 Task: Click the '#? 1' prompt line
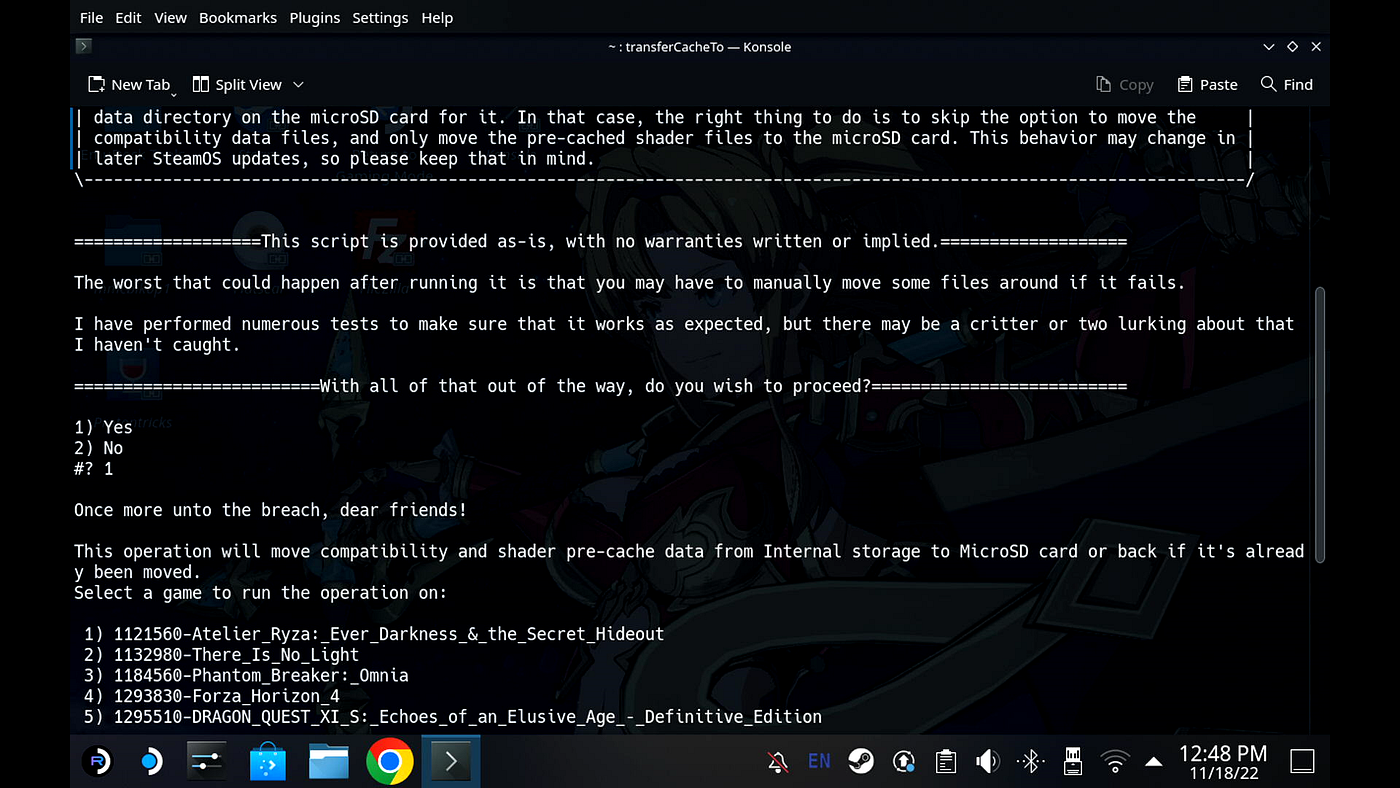coord(93,469)
